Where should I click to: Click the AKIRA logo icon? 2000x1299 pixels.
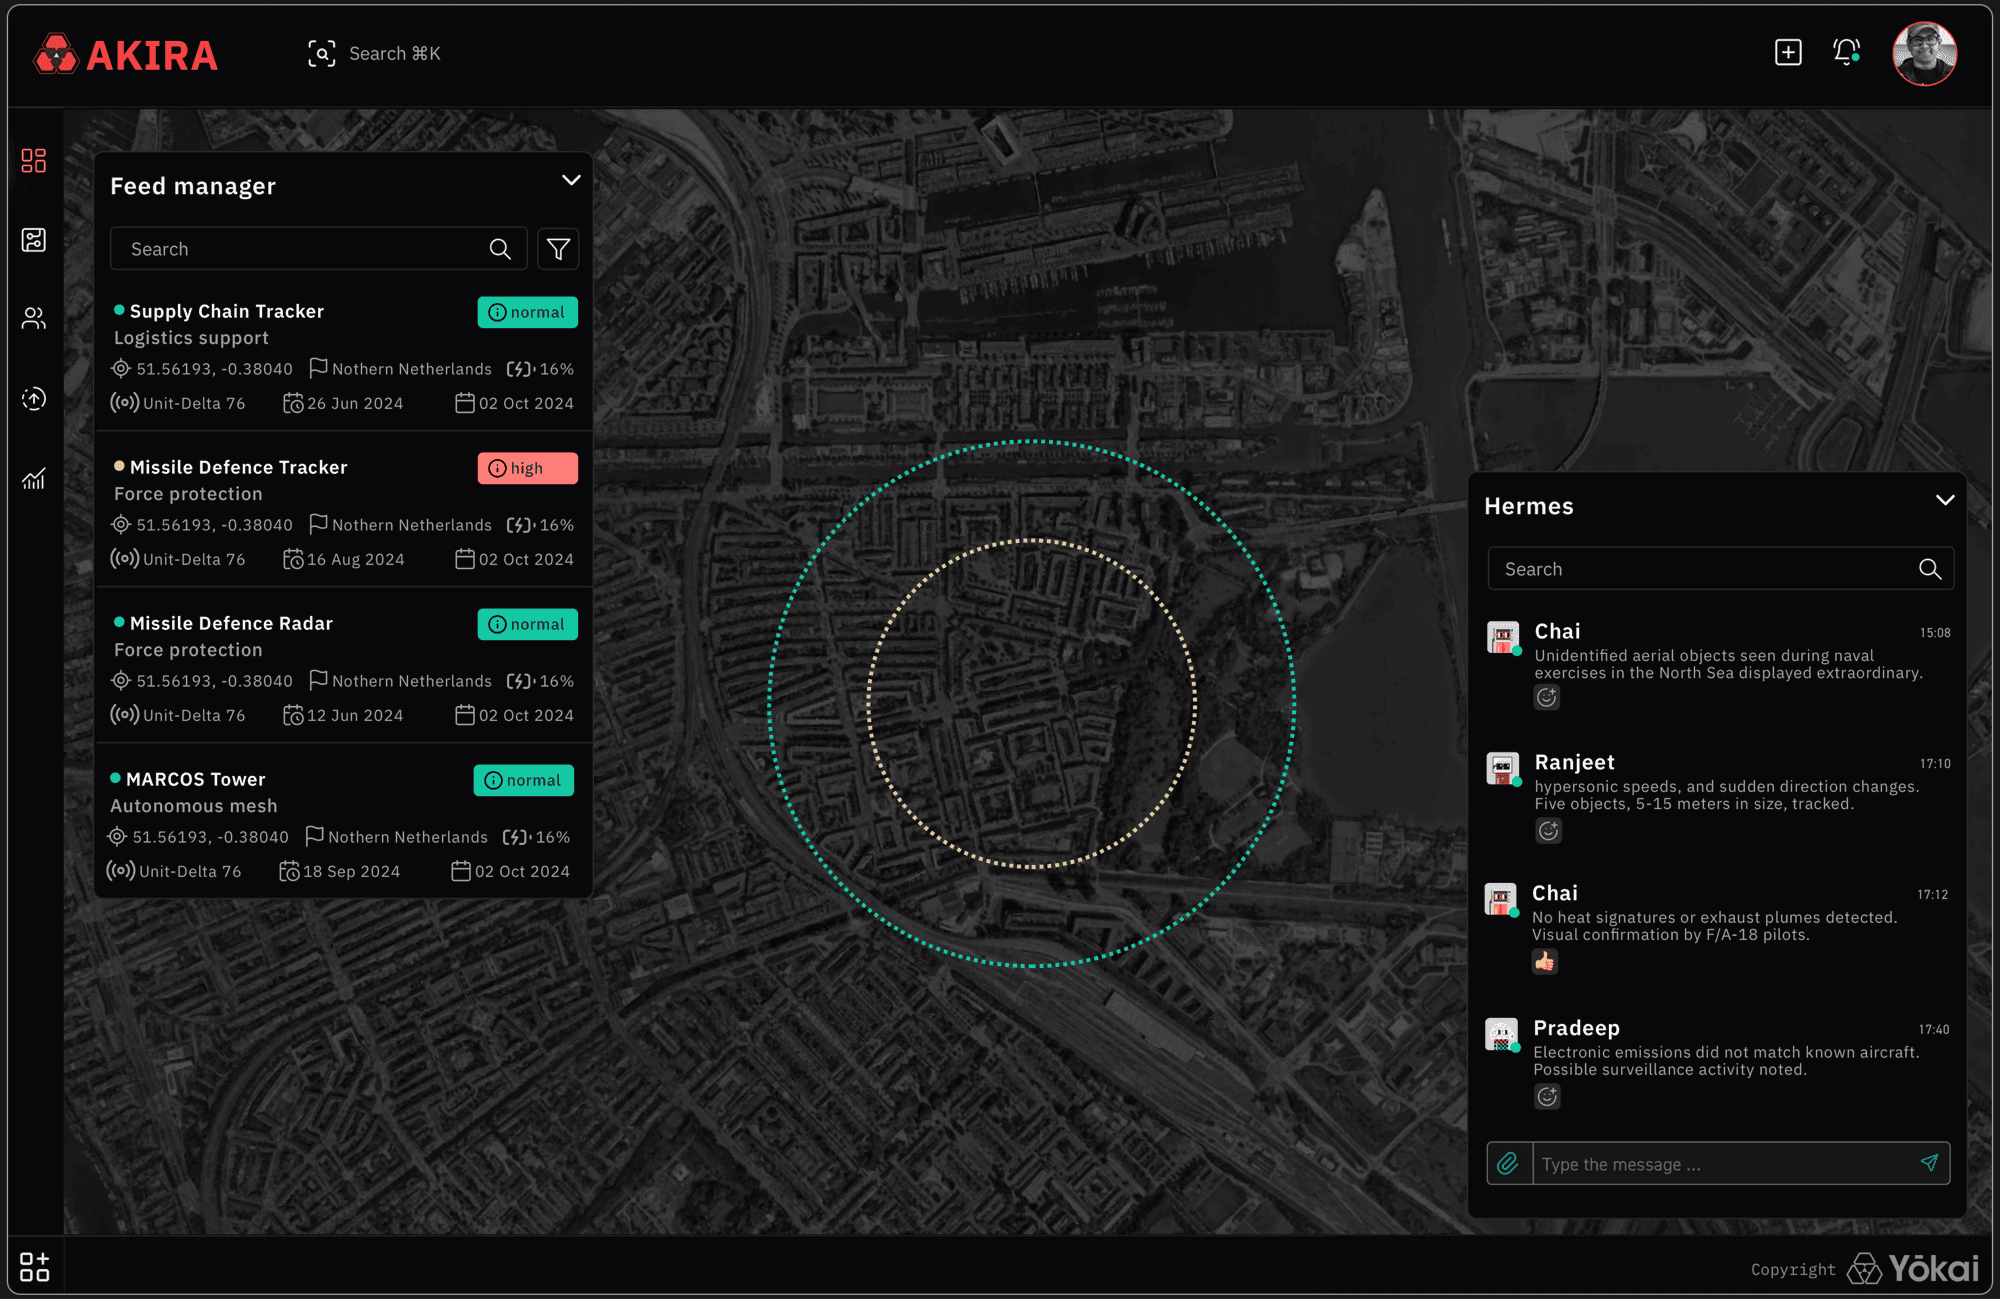coord(55,52)
